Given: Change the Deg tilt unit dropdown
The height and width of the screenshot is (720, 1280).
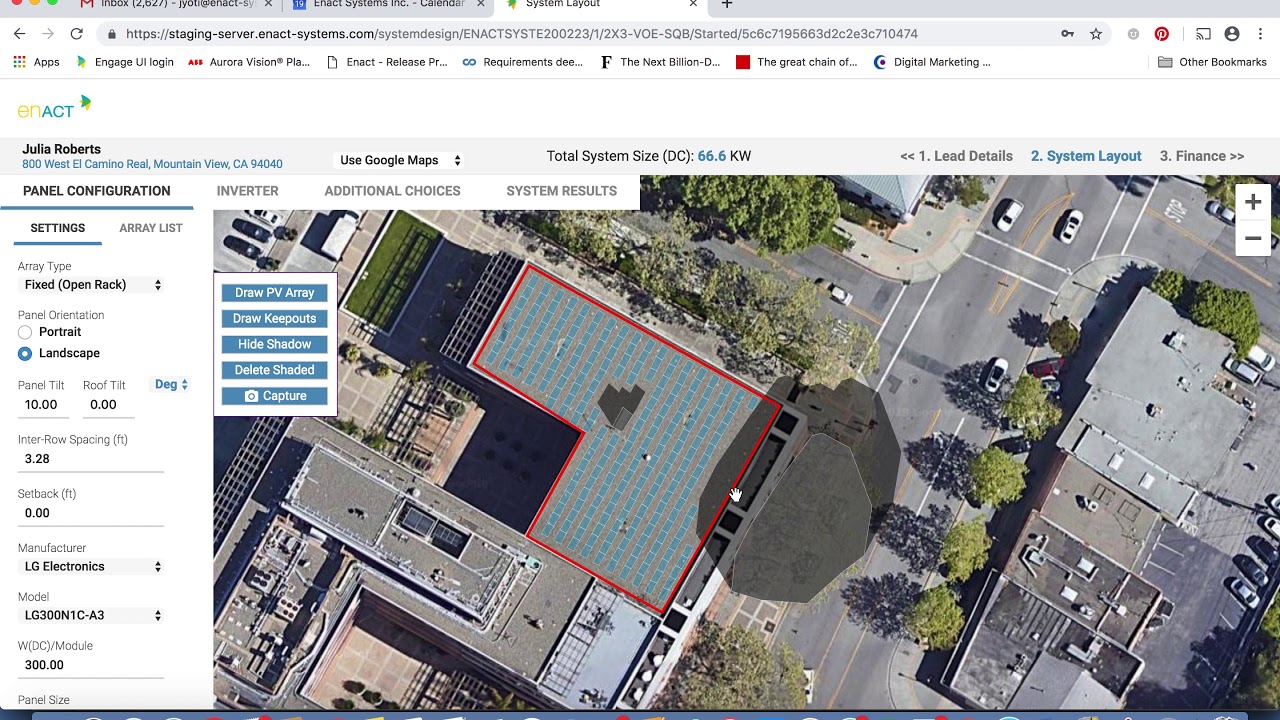Looking at the screenshot, I should [171, 384].
